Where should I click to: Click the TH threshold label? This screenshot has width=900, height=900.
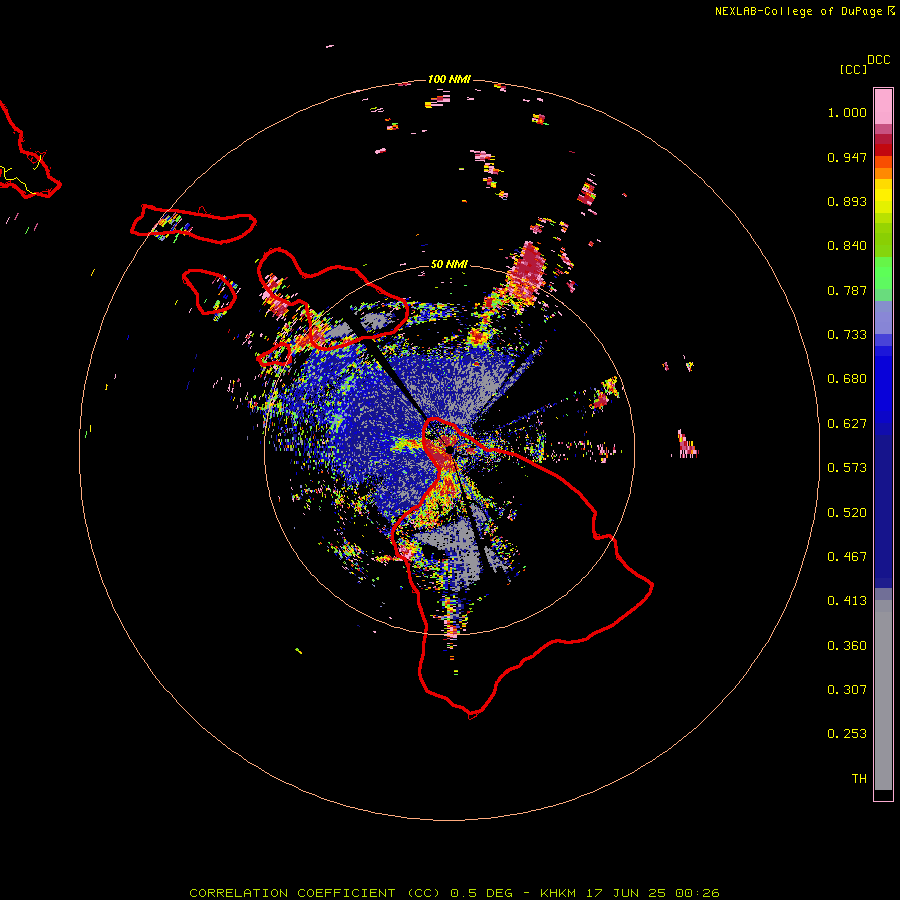click(859, 779)
